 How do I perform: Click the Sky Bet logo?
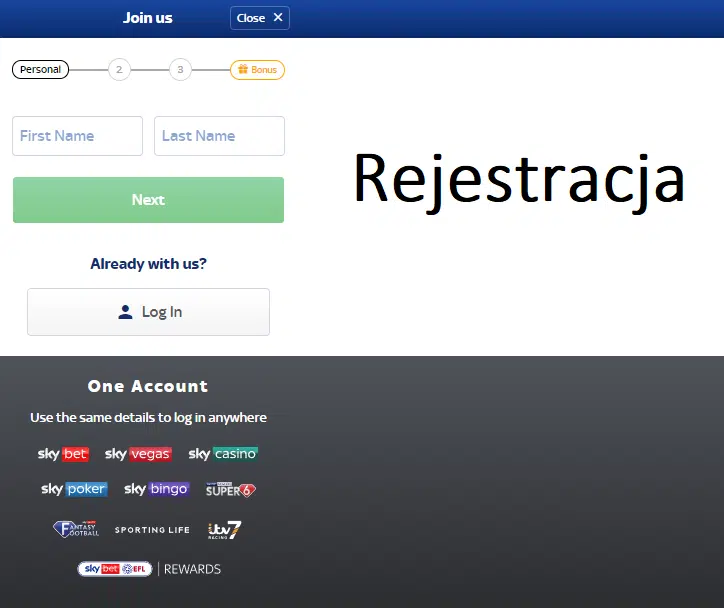pyautogui.click(x=63, y=454)
